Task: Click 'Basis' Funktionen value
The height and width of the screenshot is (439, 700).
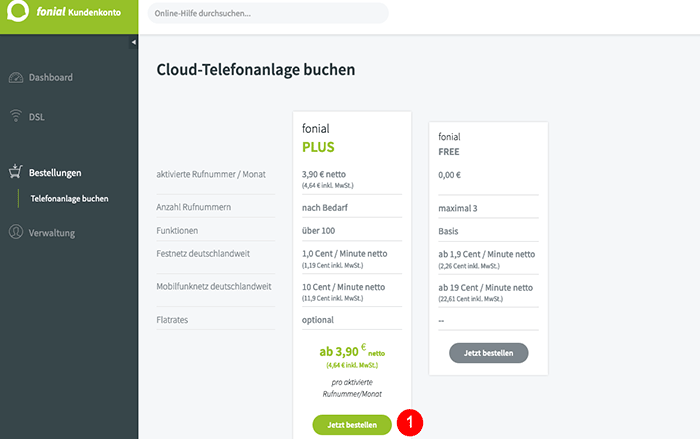Action: pos(448,231)
